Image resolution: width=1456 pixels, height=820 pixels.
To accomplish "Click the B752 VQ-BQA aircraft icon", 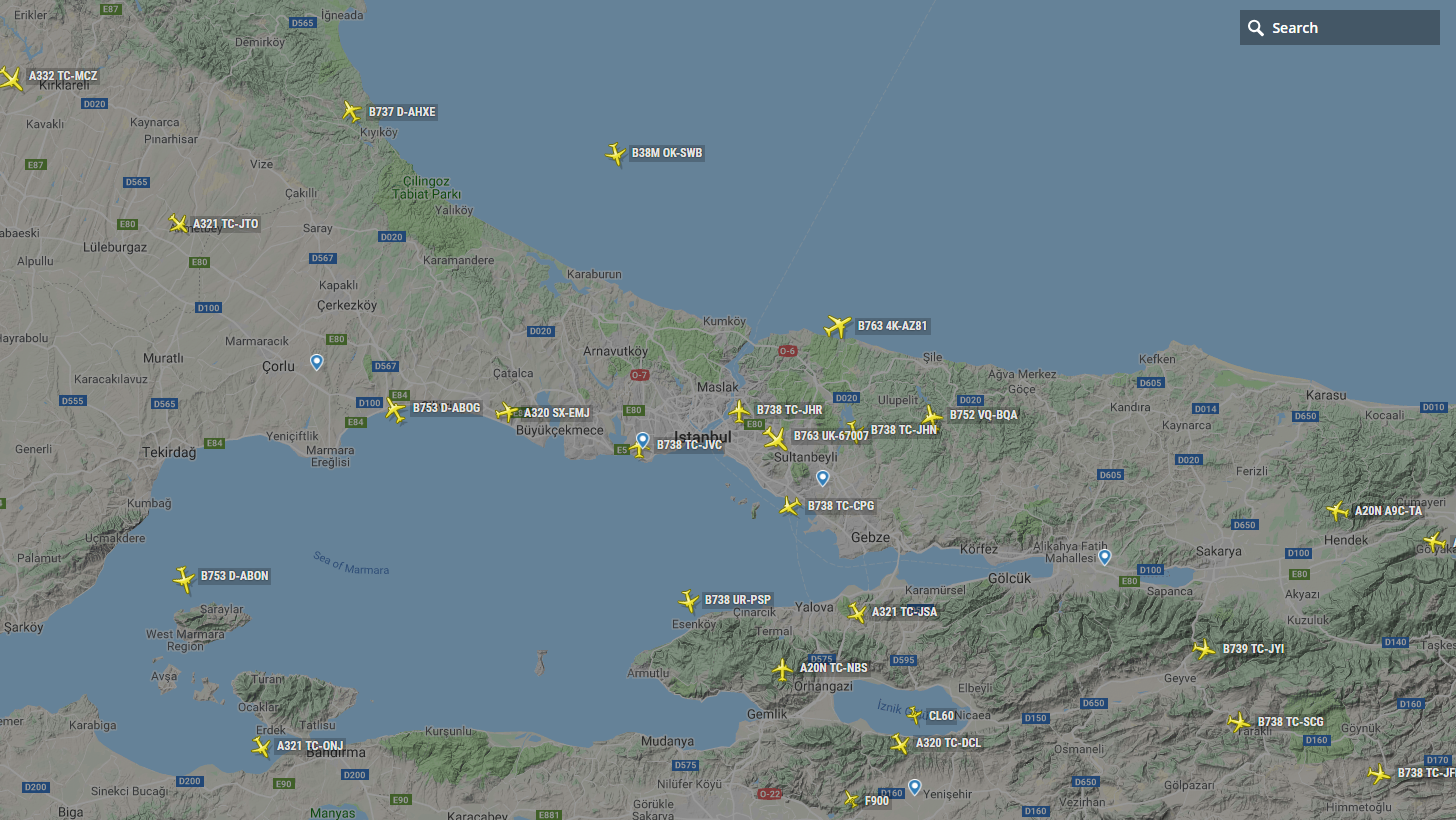I will point(932,416).
